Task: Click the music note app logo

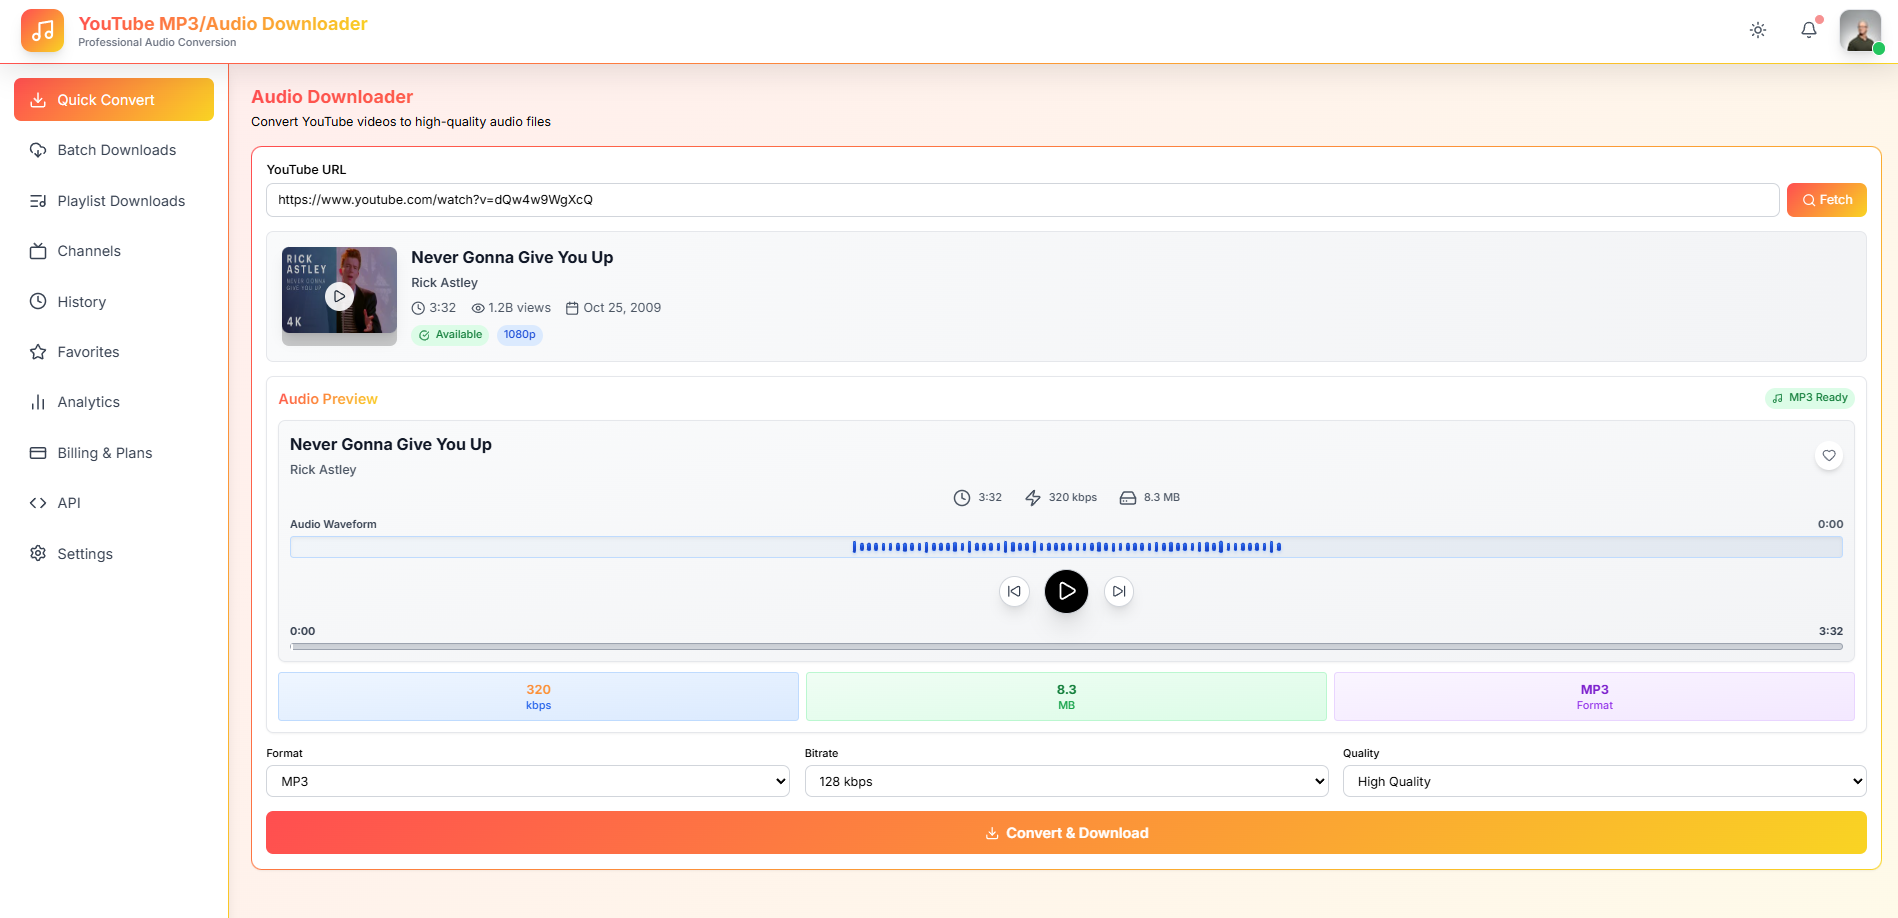Action: point(42,31)
